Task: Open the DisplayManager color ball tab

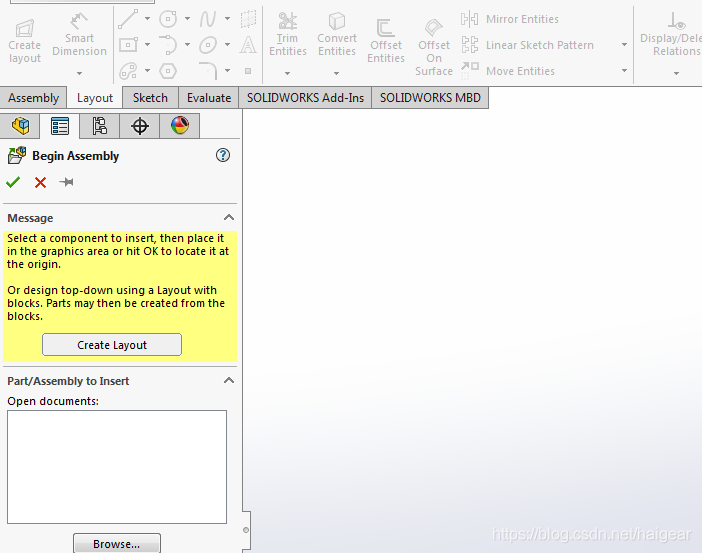Action: pyautogui.click(x=180, y=126)
